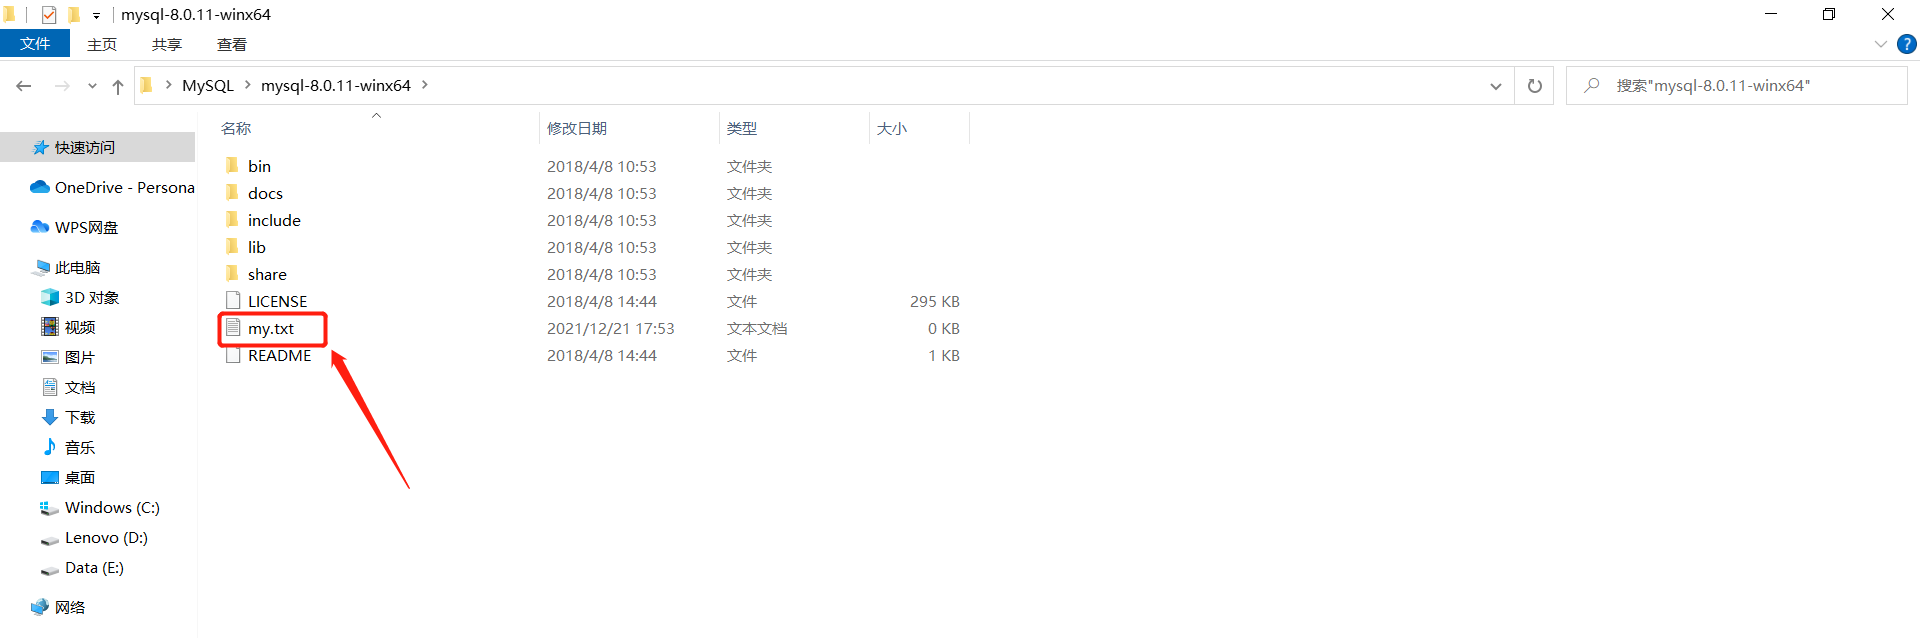
Task: Click the search box for mysql-8.0.11-winx64
Action: tap(1737, 86)
